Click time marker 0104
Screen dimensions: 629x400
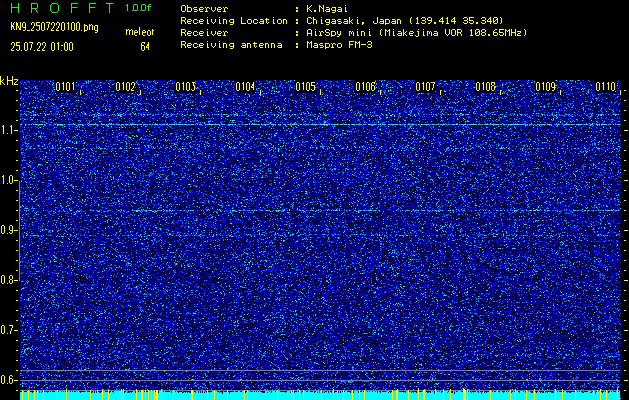tap(245, 87)
